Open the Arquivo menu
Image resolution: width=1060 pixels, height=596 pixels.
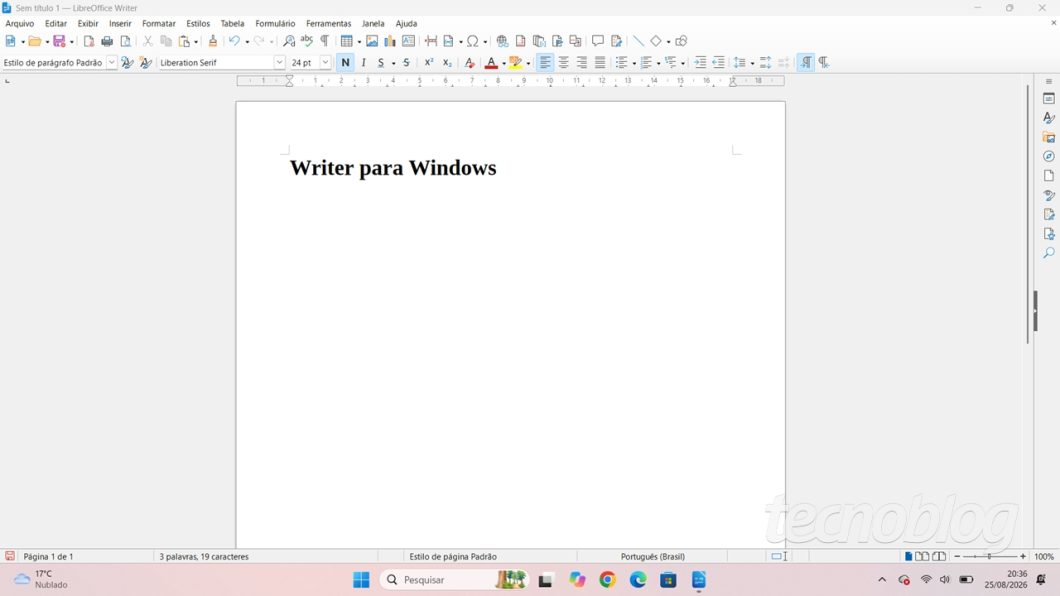(20, 23)
